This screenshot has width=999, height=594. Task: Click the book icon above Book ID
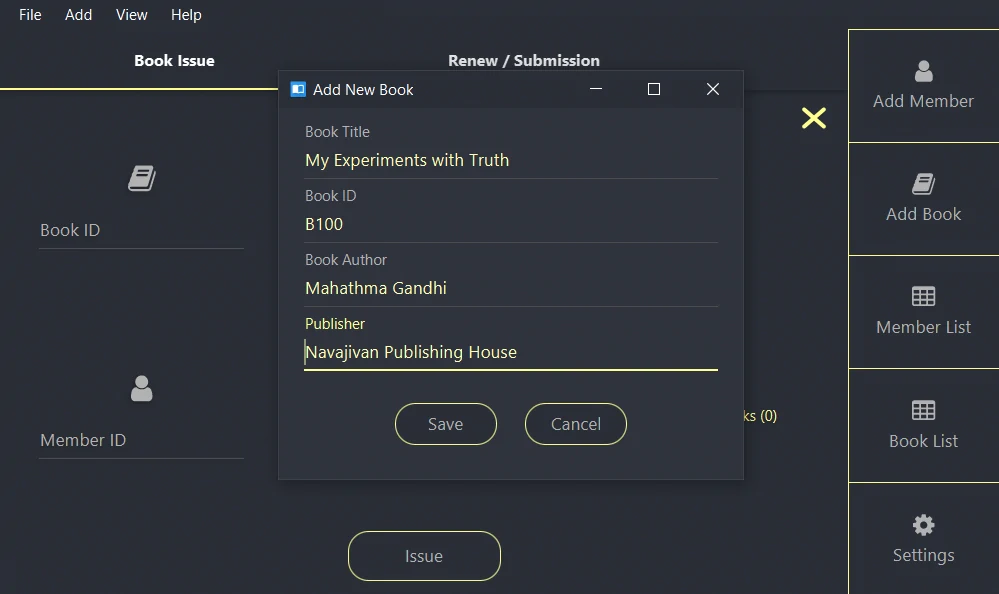[141, 178]
